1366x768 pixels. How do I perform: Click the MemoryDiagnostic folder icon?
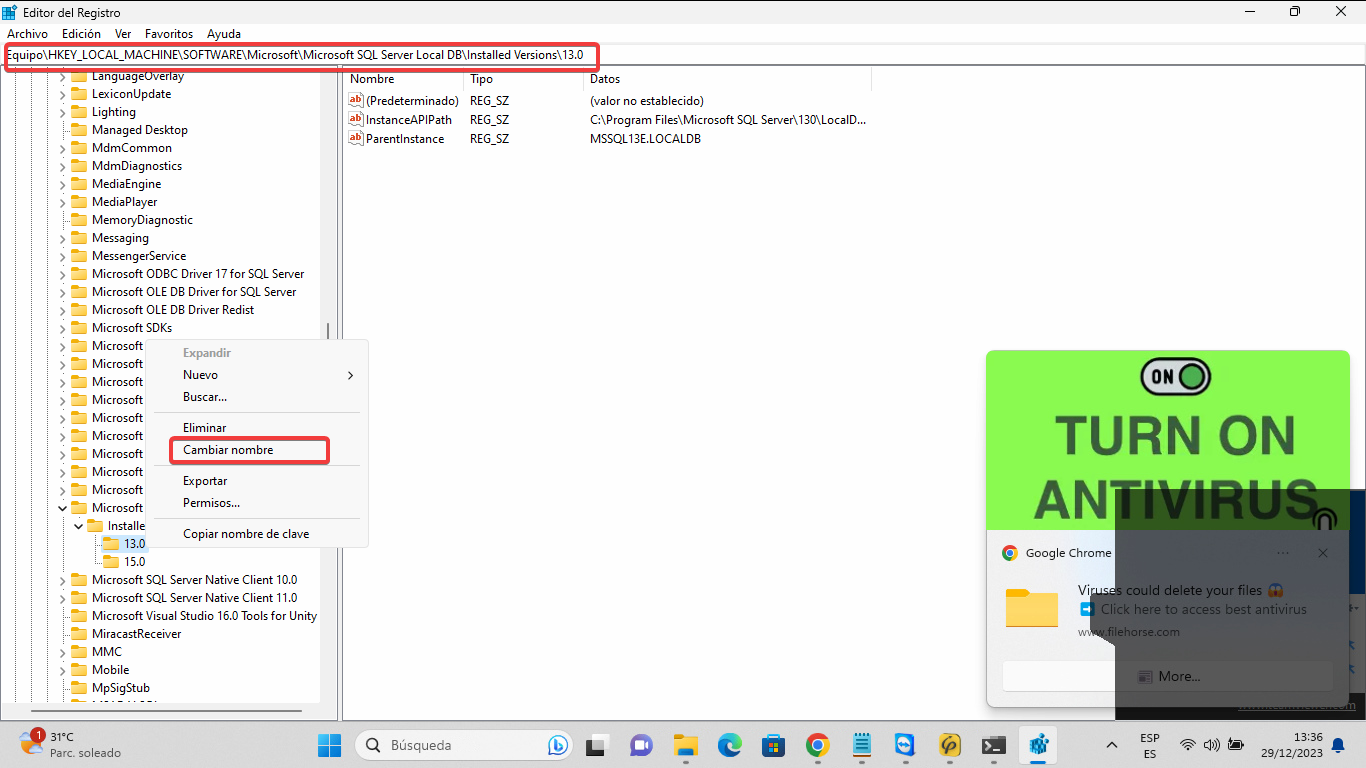click(79, 220)
